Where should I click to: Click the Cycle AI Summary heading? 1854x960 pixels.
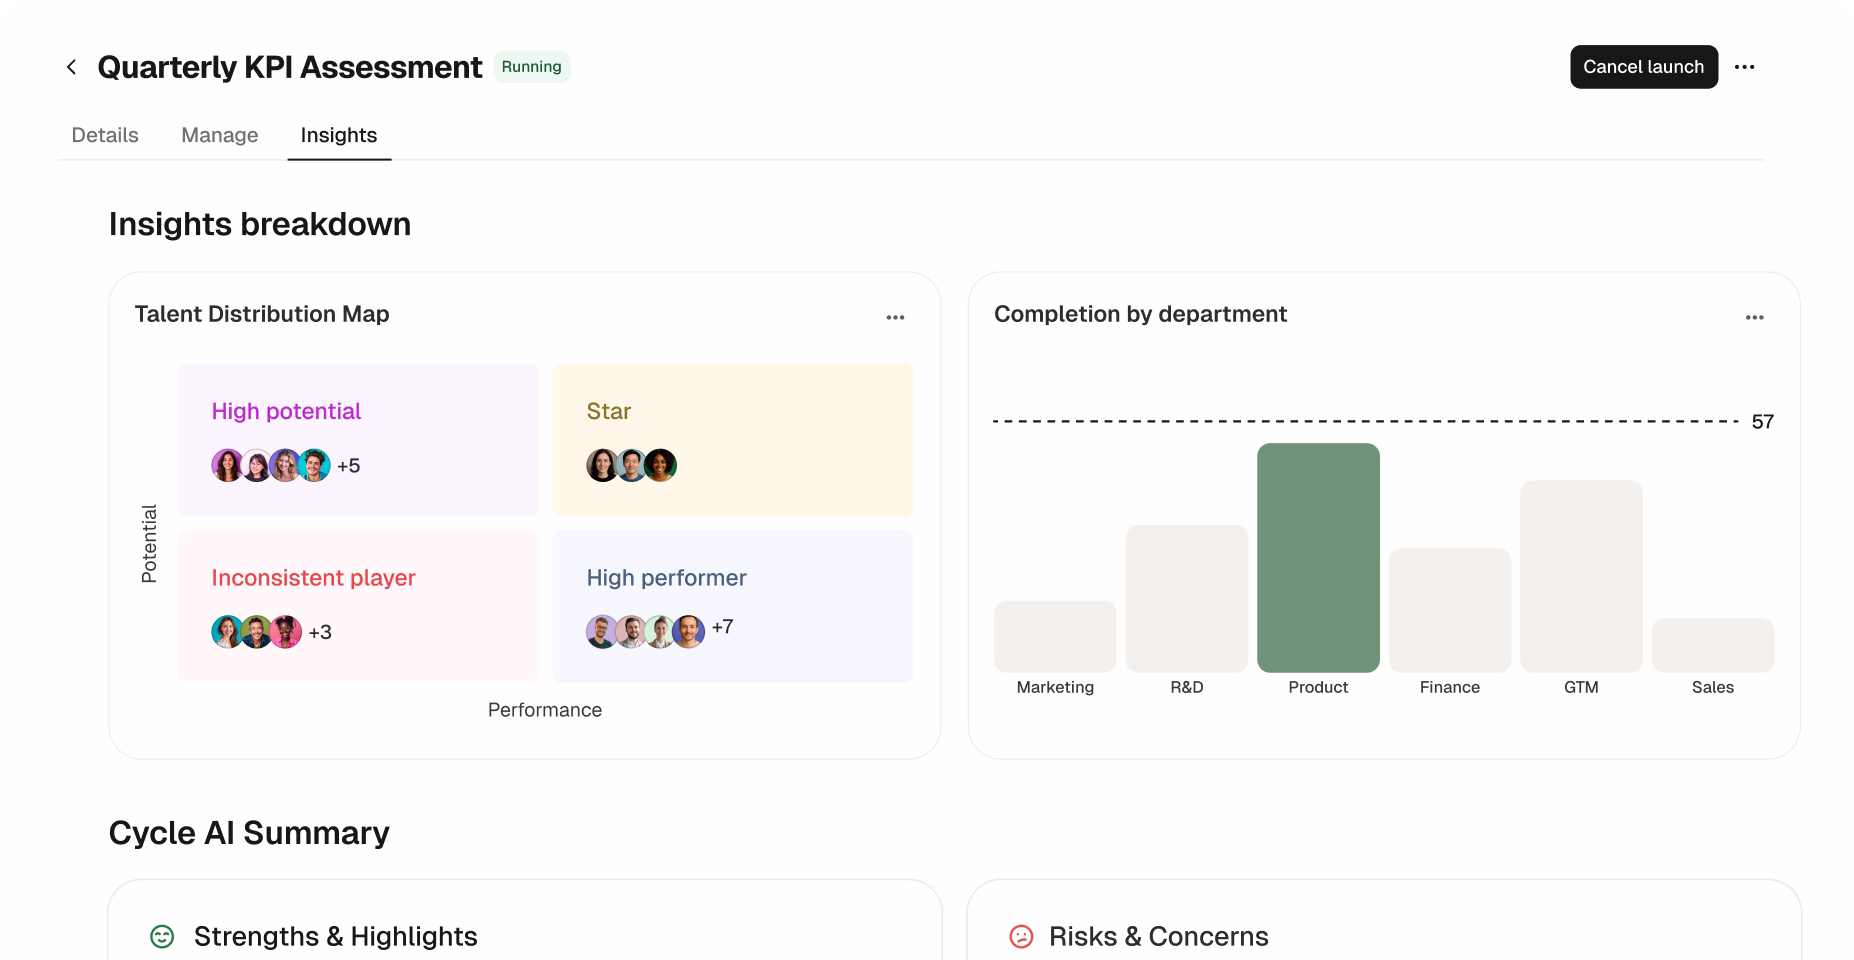(249, 833)
